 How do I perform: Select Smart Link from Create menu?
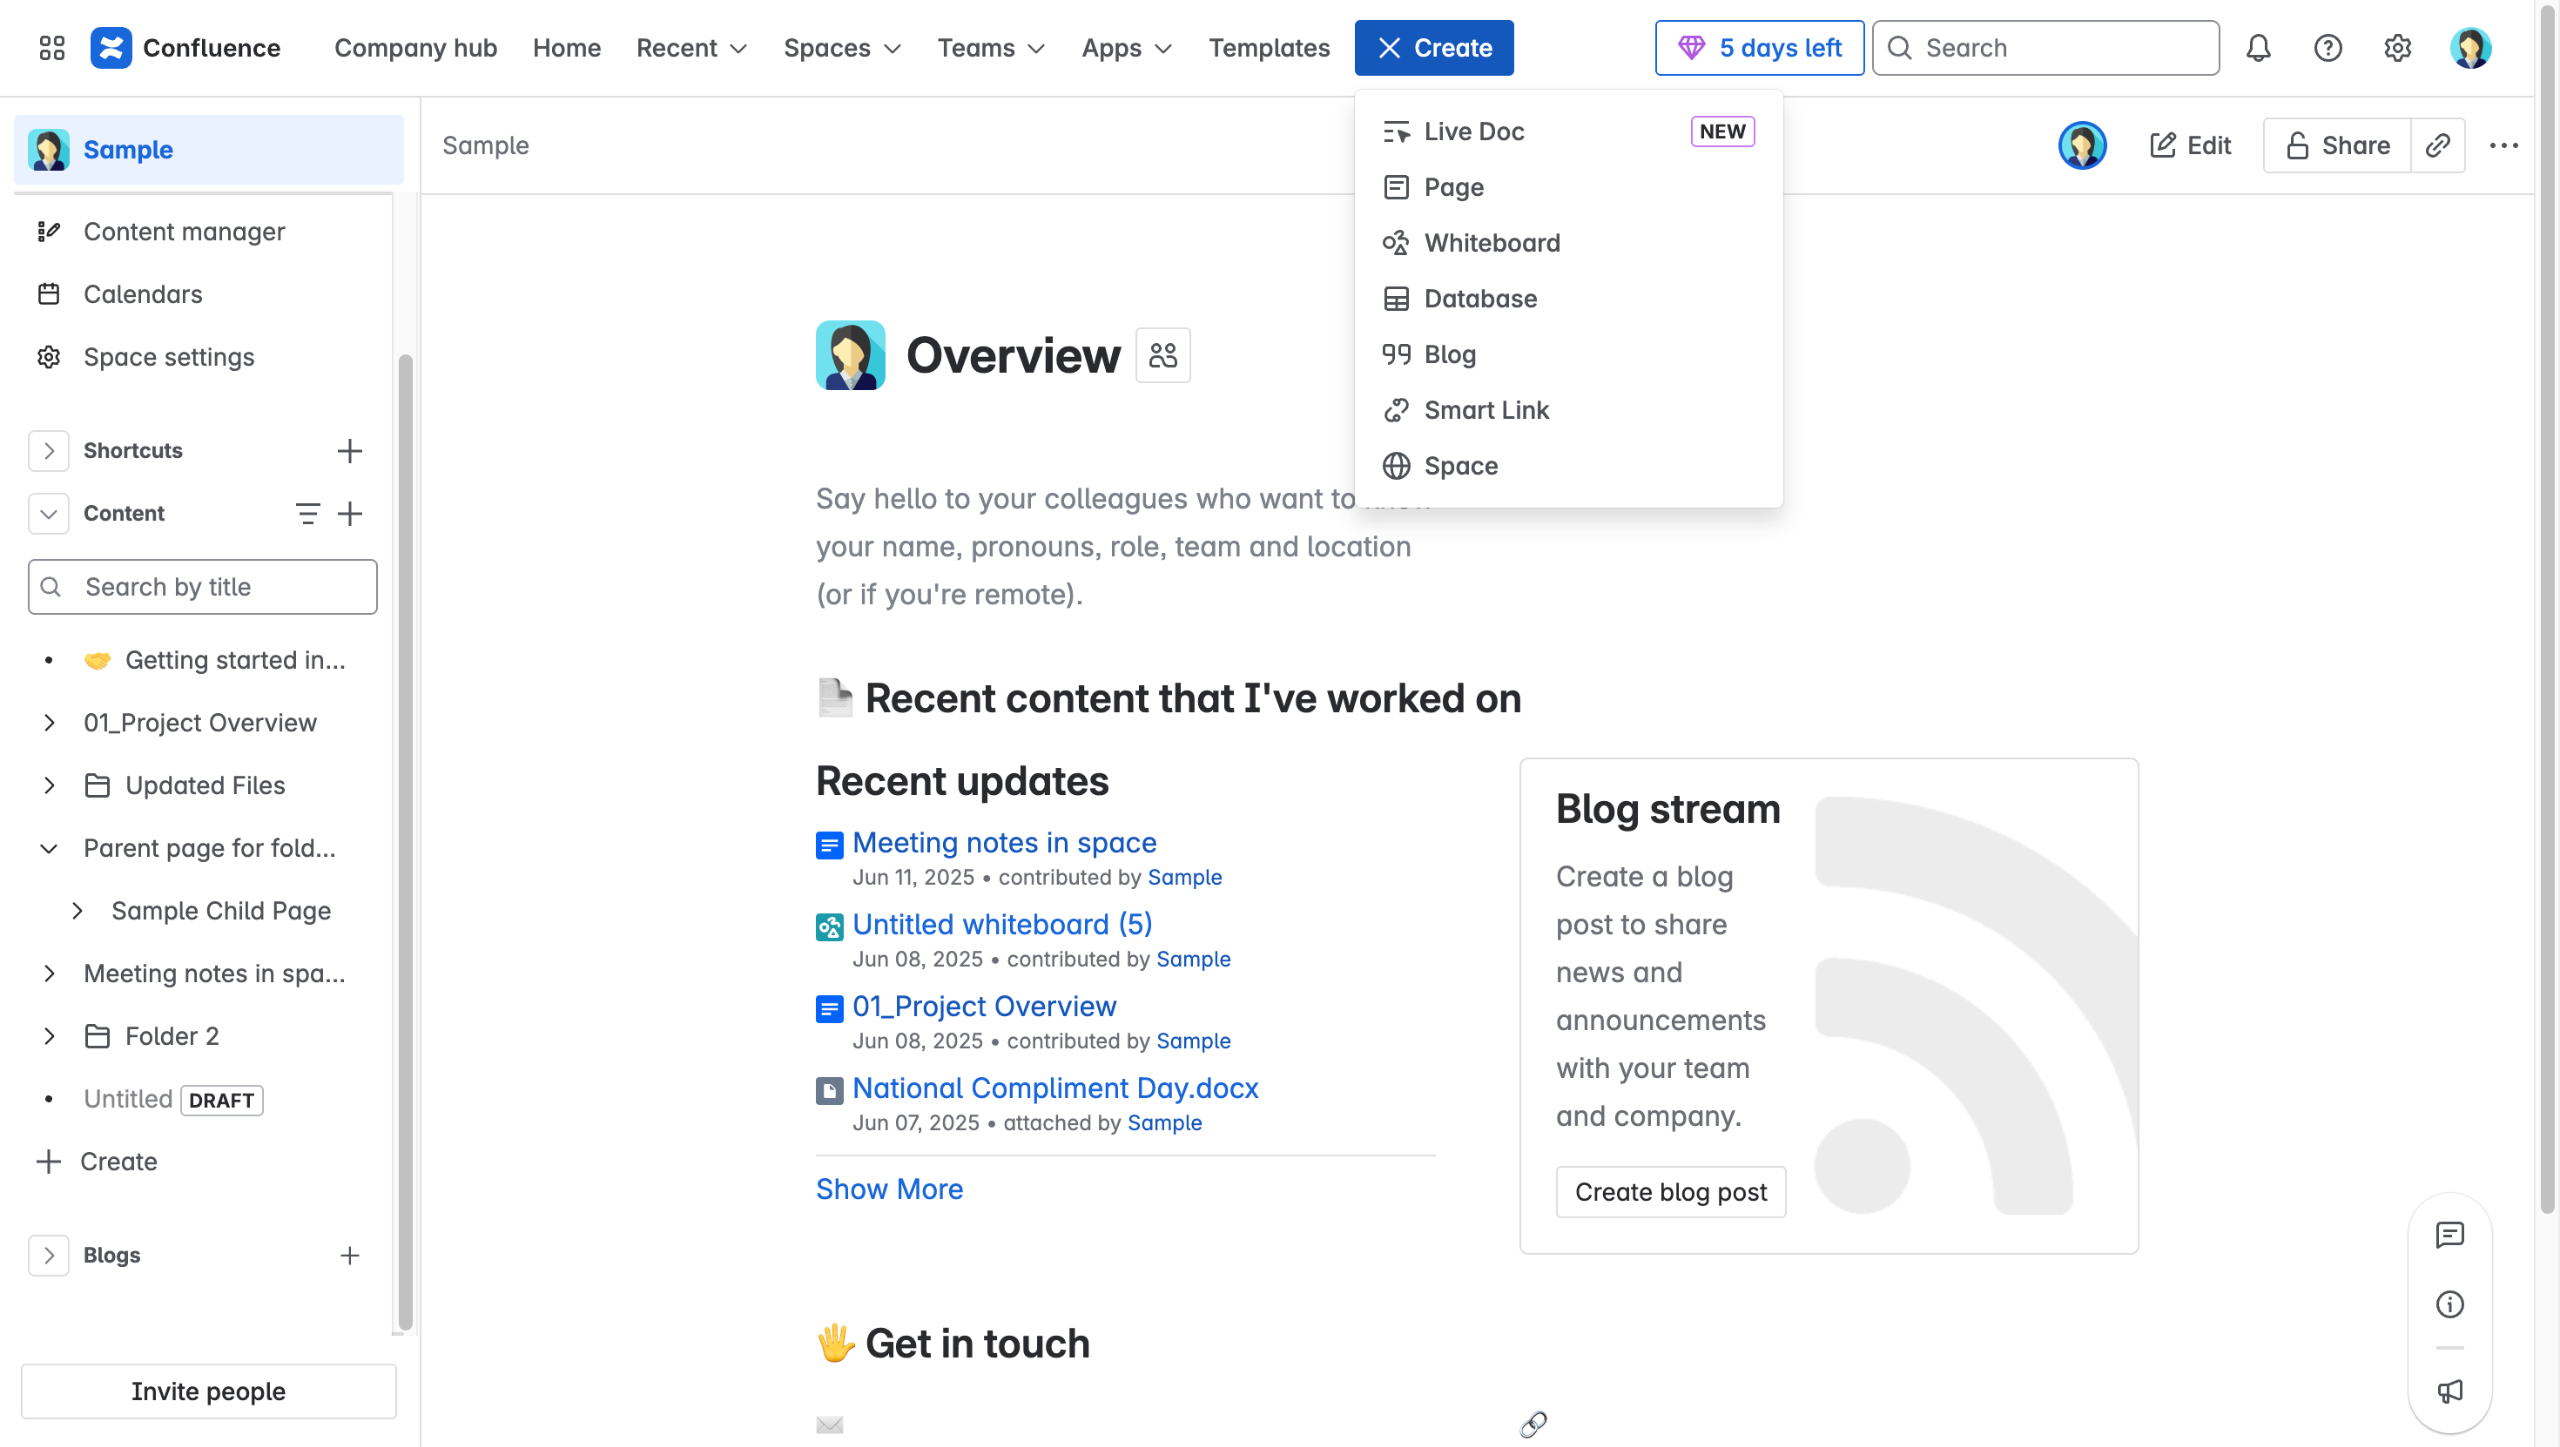pos(1569,411)
